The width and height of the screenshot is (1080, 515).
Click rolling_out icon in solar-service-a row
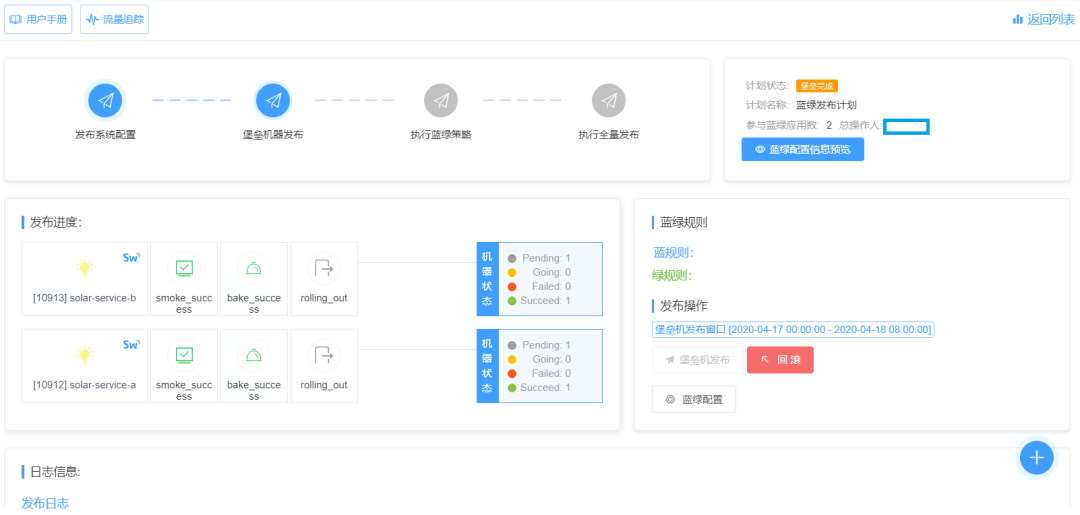pyautogui.click(x=324, y=355)
